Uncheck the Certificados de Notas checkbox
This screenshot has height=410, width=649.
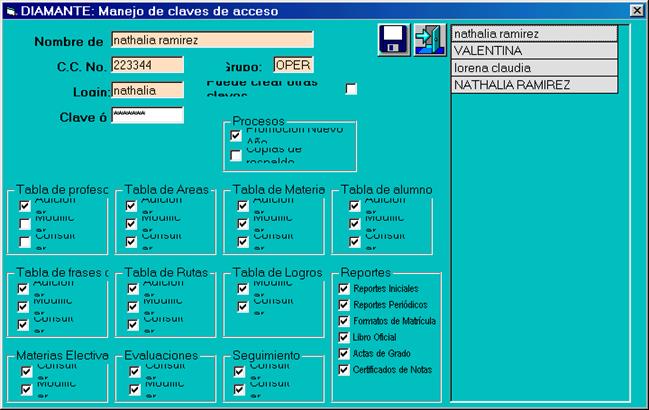click(344, 369)
